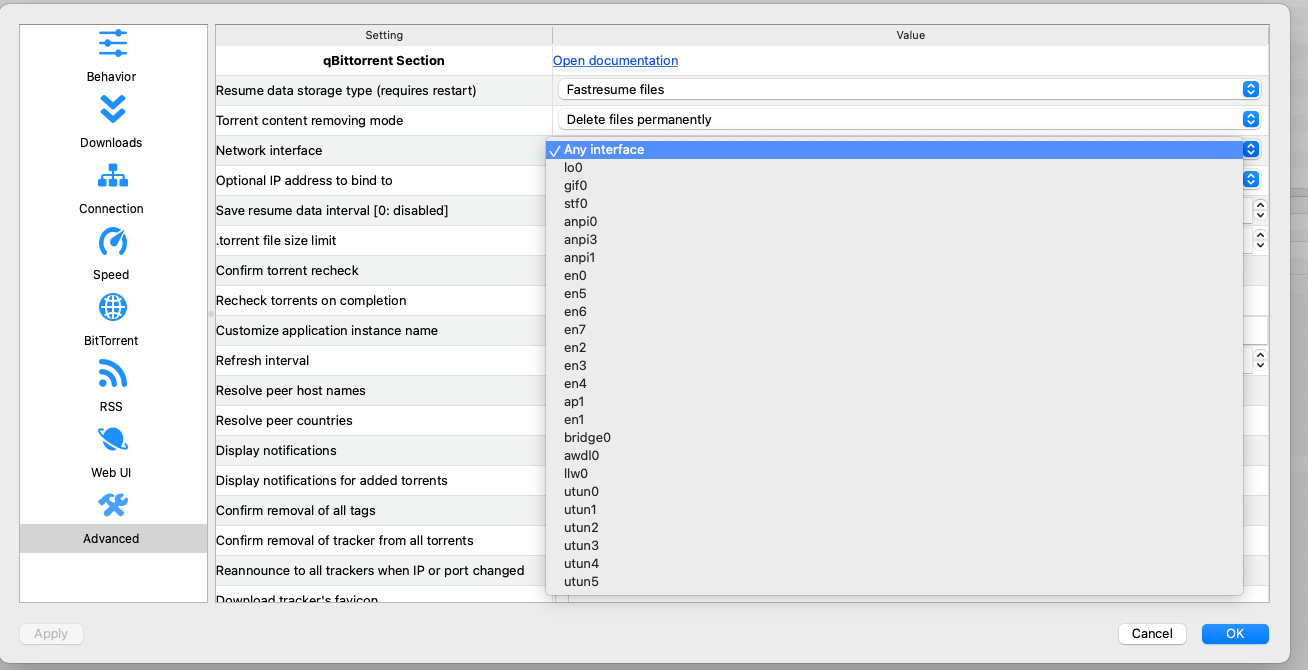1308x670 pixels.
Task: Choose anpi0 in the interface list
Action: (x=894, y=222)
